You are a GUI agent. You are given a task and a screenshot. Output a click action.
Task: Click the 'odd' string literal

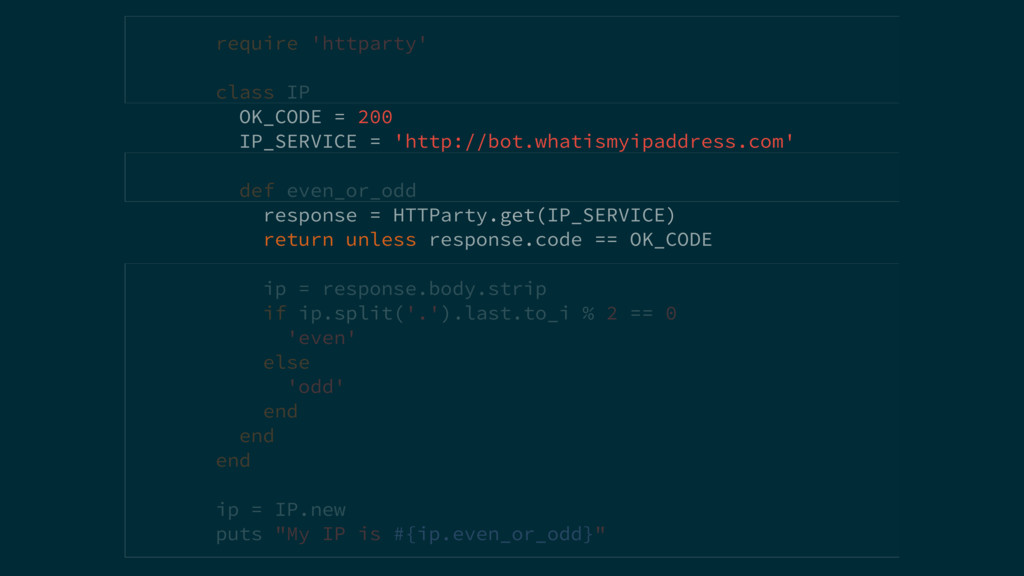316,387
